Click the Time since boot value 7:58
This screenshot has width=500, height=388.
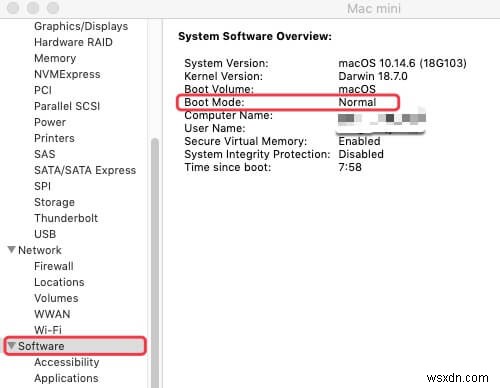tap(350, 167)
